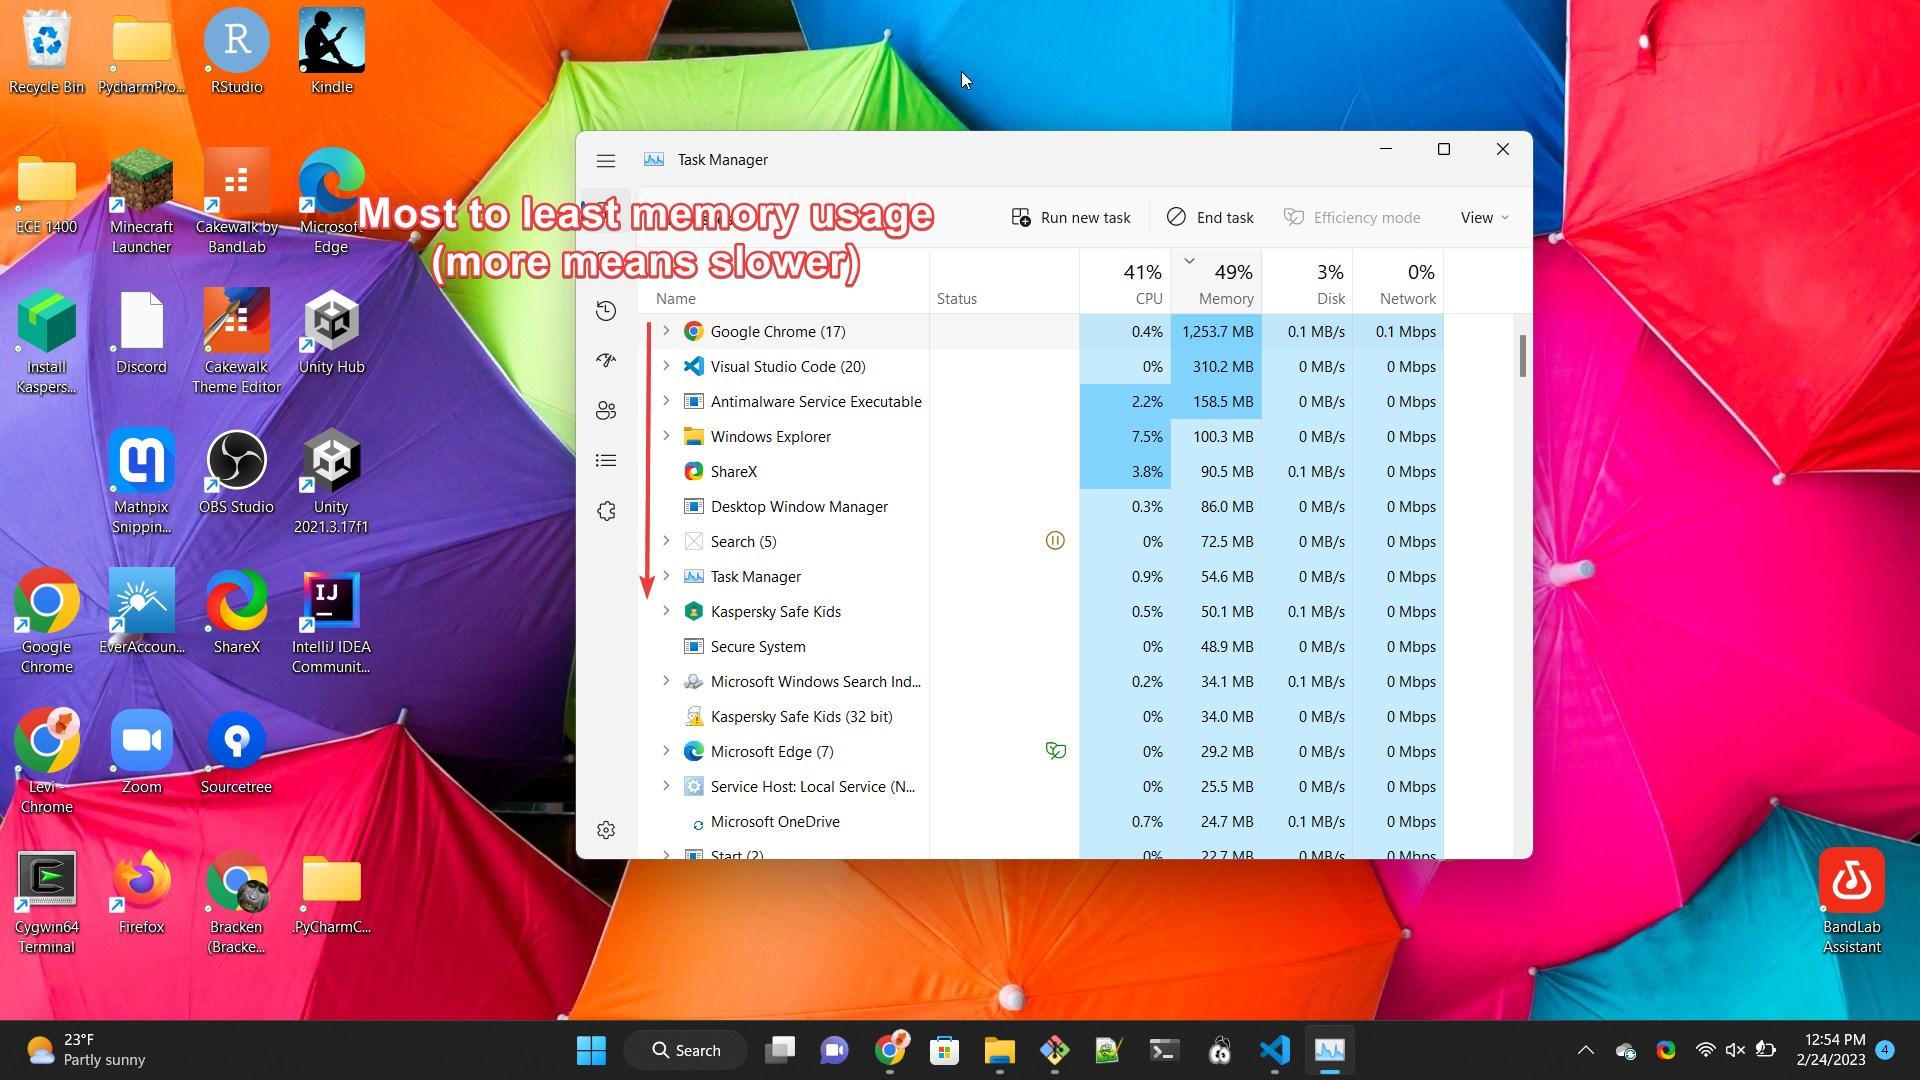Open the Startup apps sidebar page

[605, 360]
